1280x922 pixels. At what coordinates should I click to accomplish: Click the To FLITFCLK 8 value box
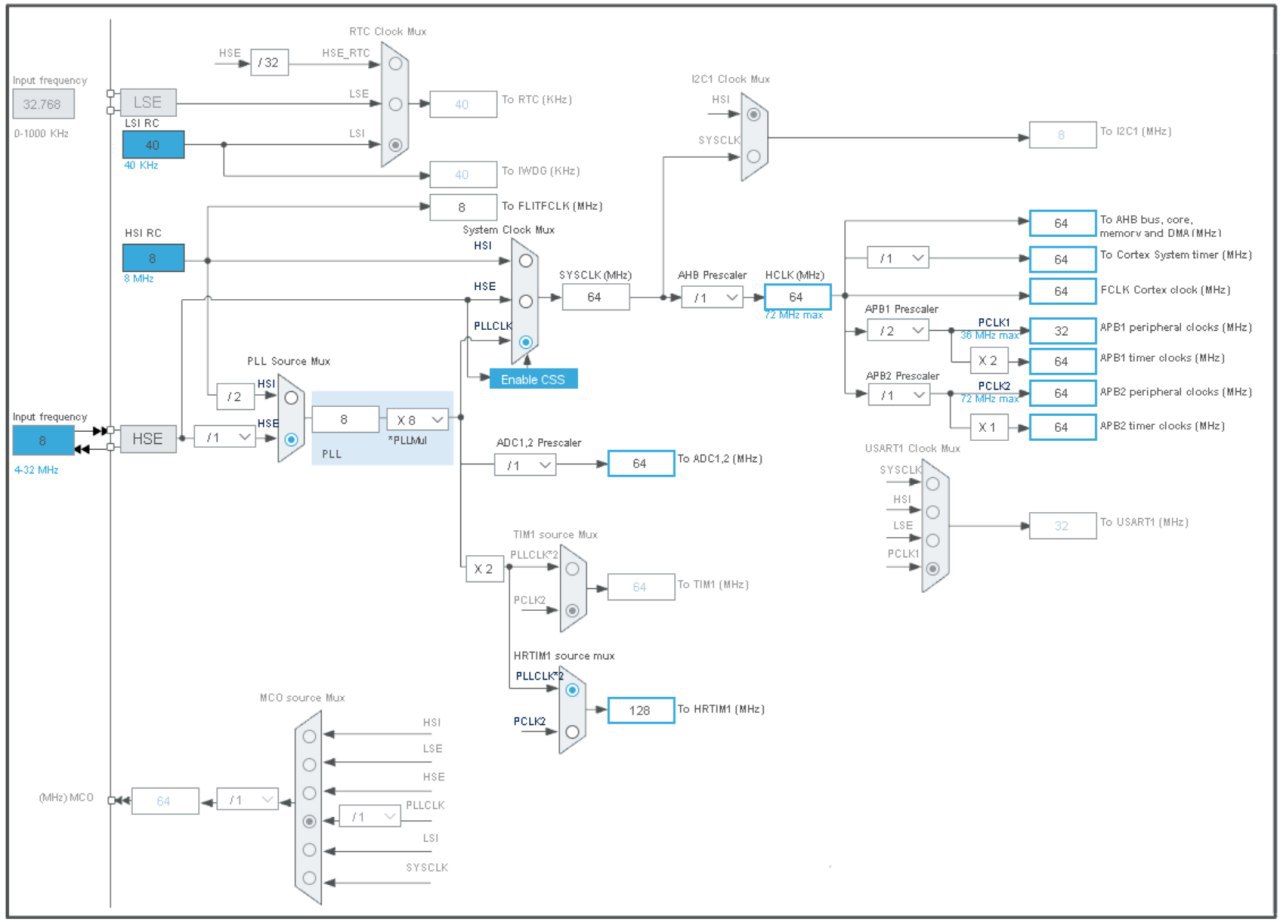(462, 207)
